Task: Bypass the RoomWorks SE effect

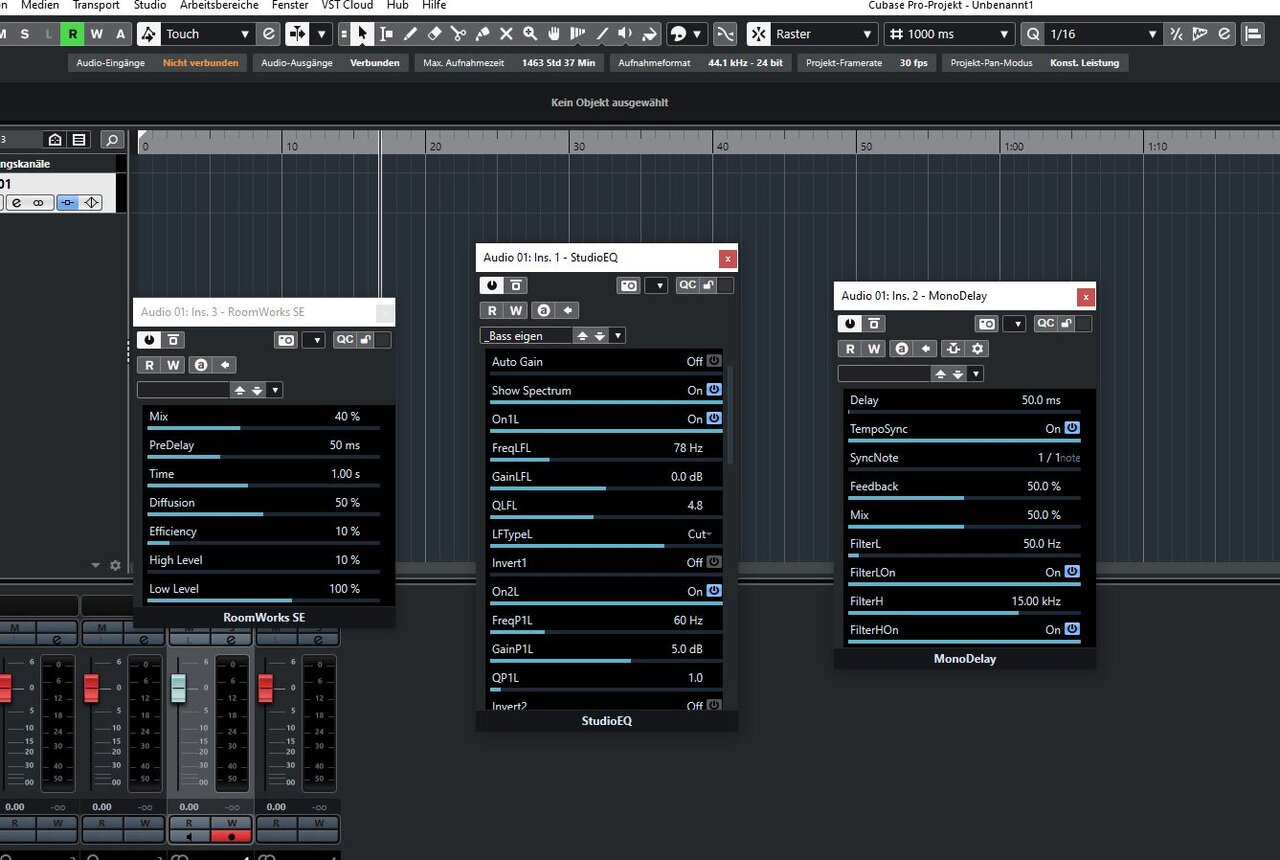Action: click(x=175, y=340)
